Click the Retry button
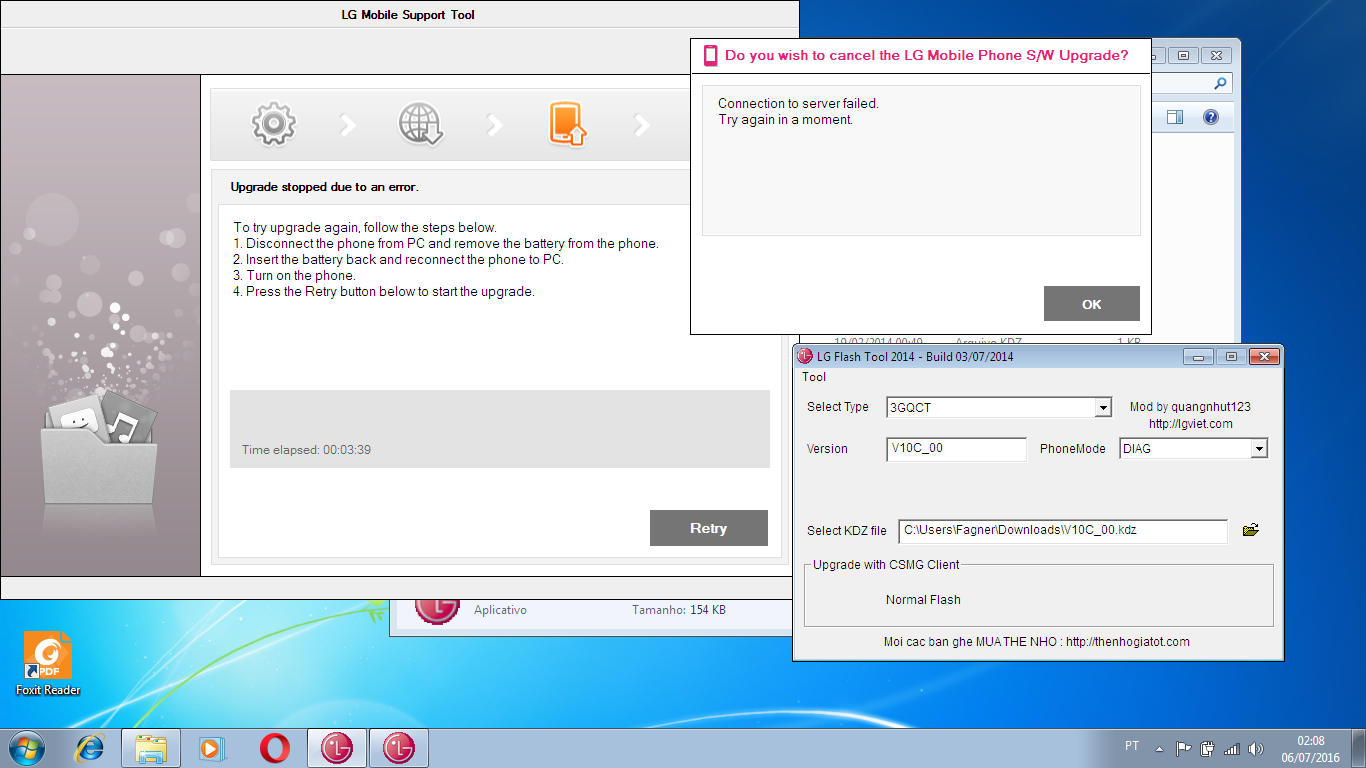Image resolution: width=1366 pixels, height=768 pixels. (709, 528)
